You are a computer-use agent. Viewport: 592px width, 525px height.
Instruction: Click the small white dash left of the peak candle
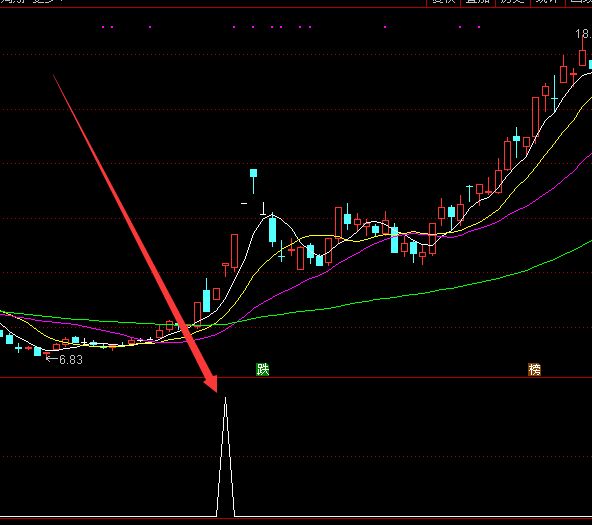(244, 203)
